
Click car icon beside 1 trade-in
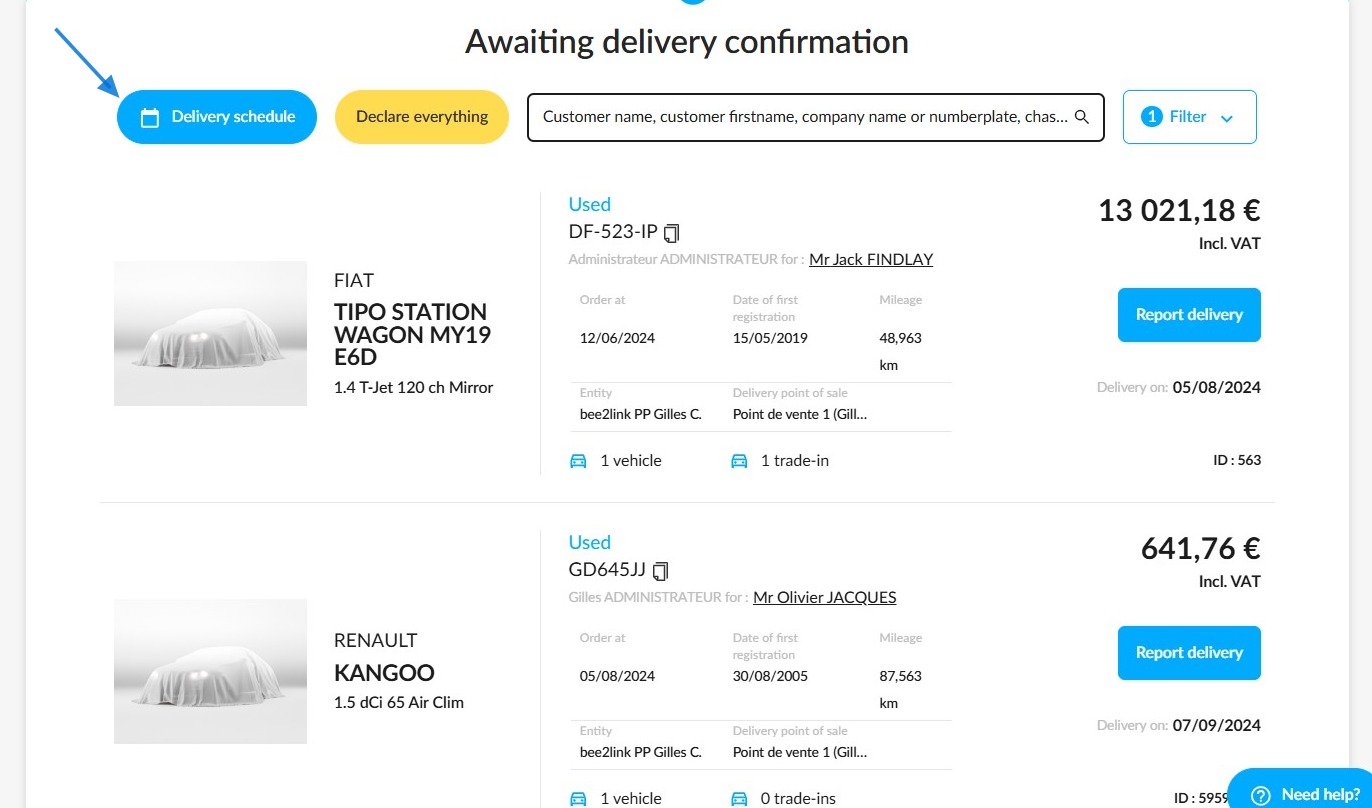pyautogui.click(x=739, y=461)
